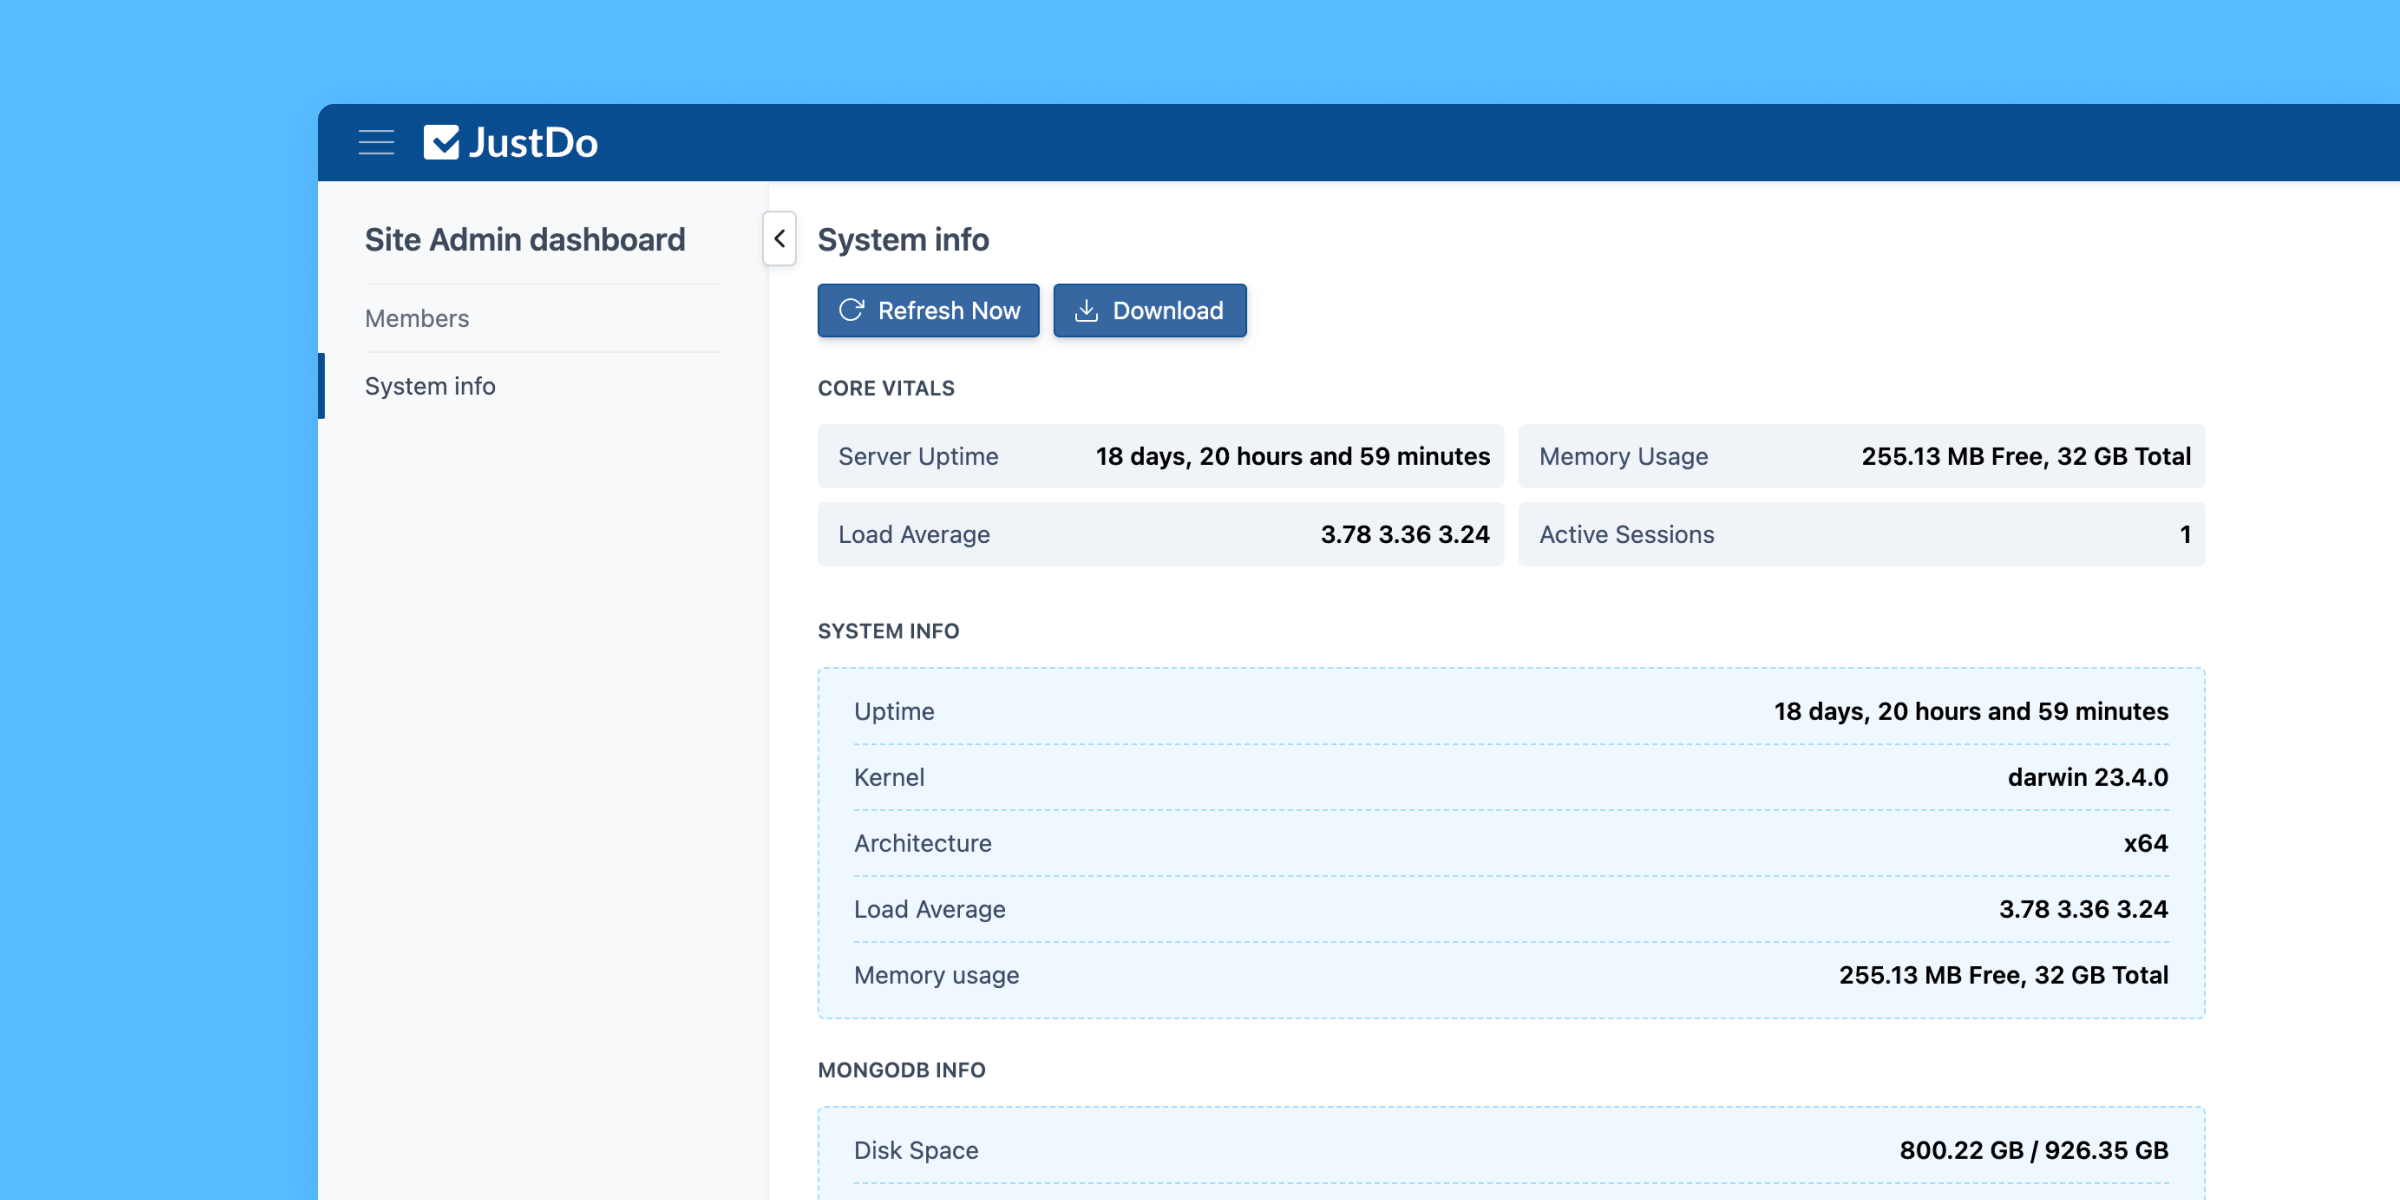Click the Download button

pyautogui.click(x=1150, y=311)
